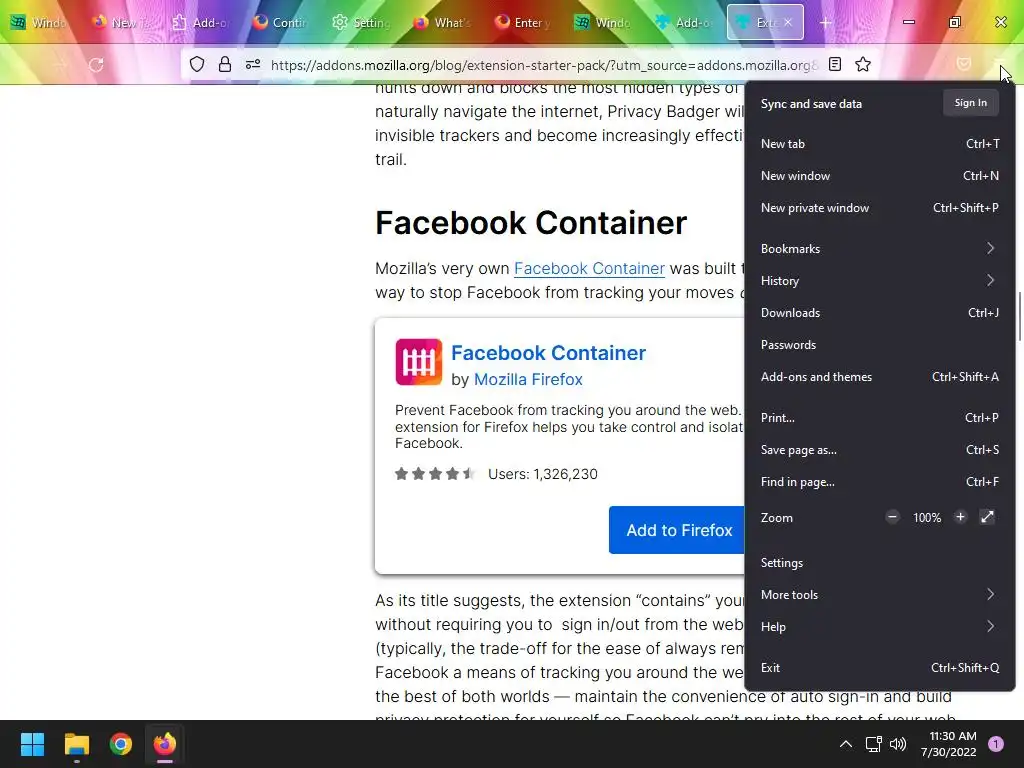Expand the History submenu
This screenshot has width=1024, height=768.
click(x=880, y=280)
